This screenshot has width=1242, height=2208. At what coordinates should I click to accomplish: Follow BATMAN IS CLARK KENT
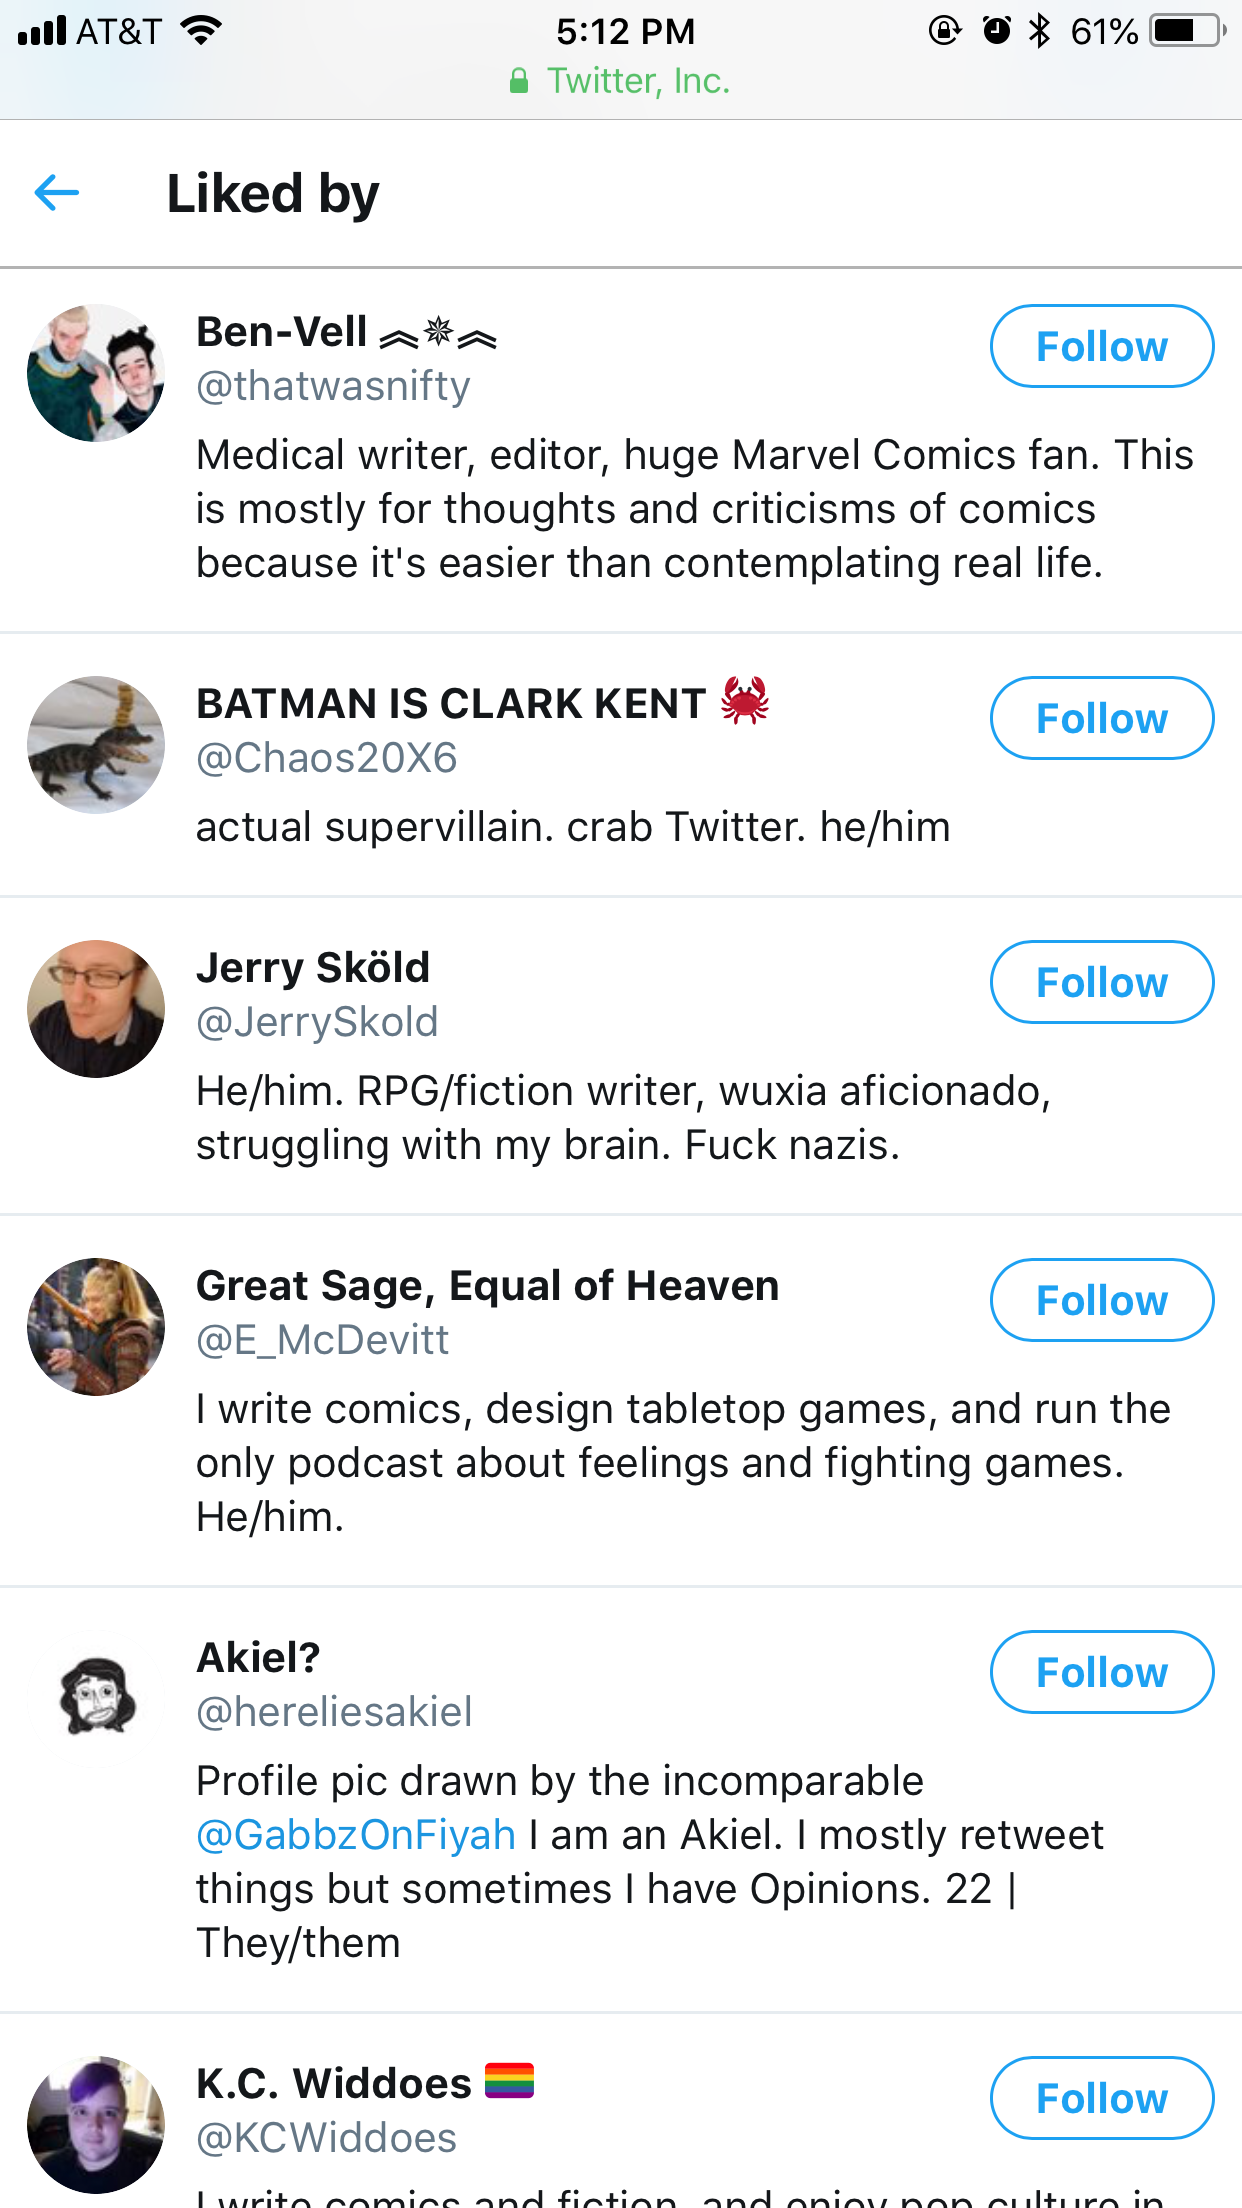[x=1102, y=718]
